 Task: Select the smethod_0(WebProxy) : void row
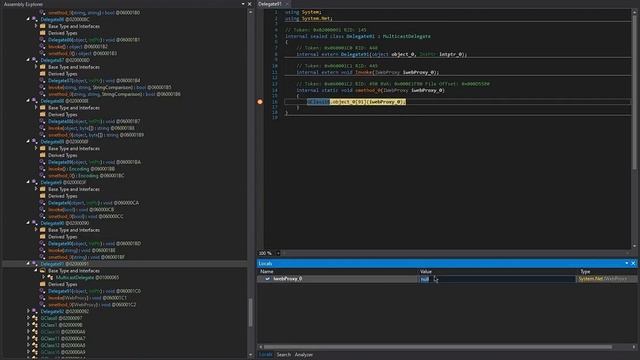[x=92, y=304]
